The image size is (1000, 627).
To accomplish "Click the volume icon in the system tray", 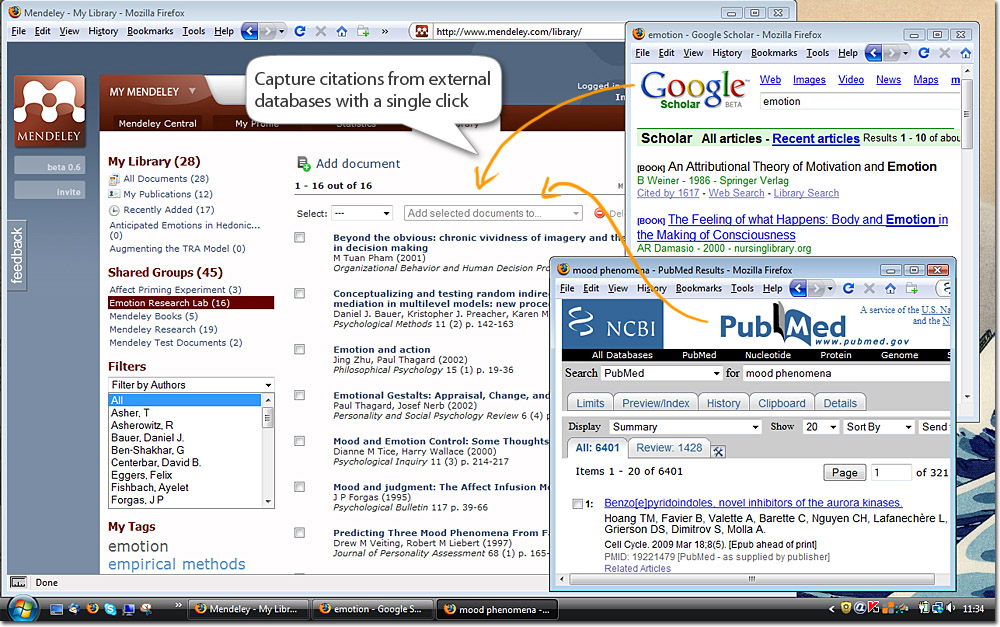I will click(x=950, y=609).
